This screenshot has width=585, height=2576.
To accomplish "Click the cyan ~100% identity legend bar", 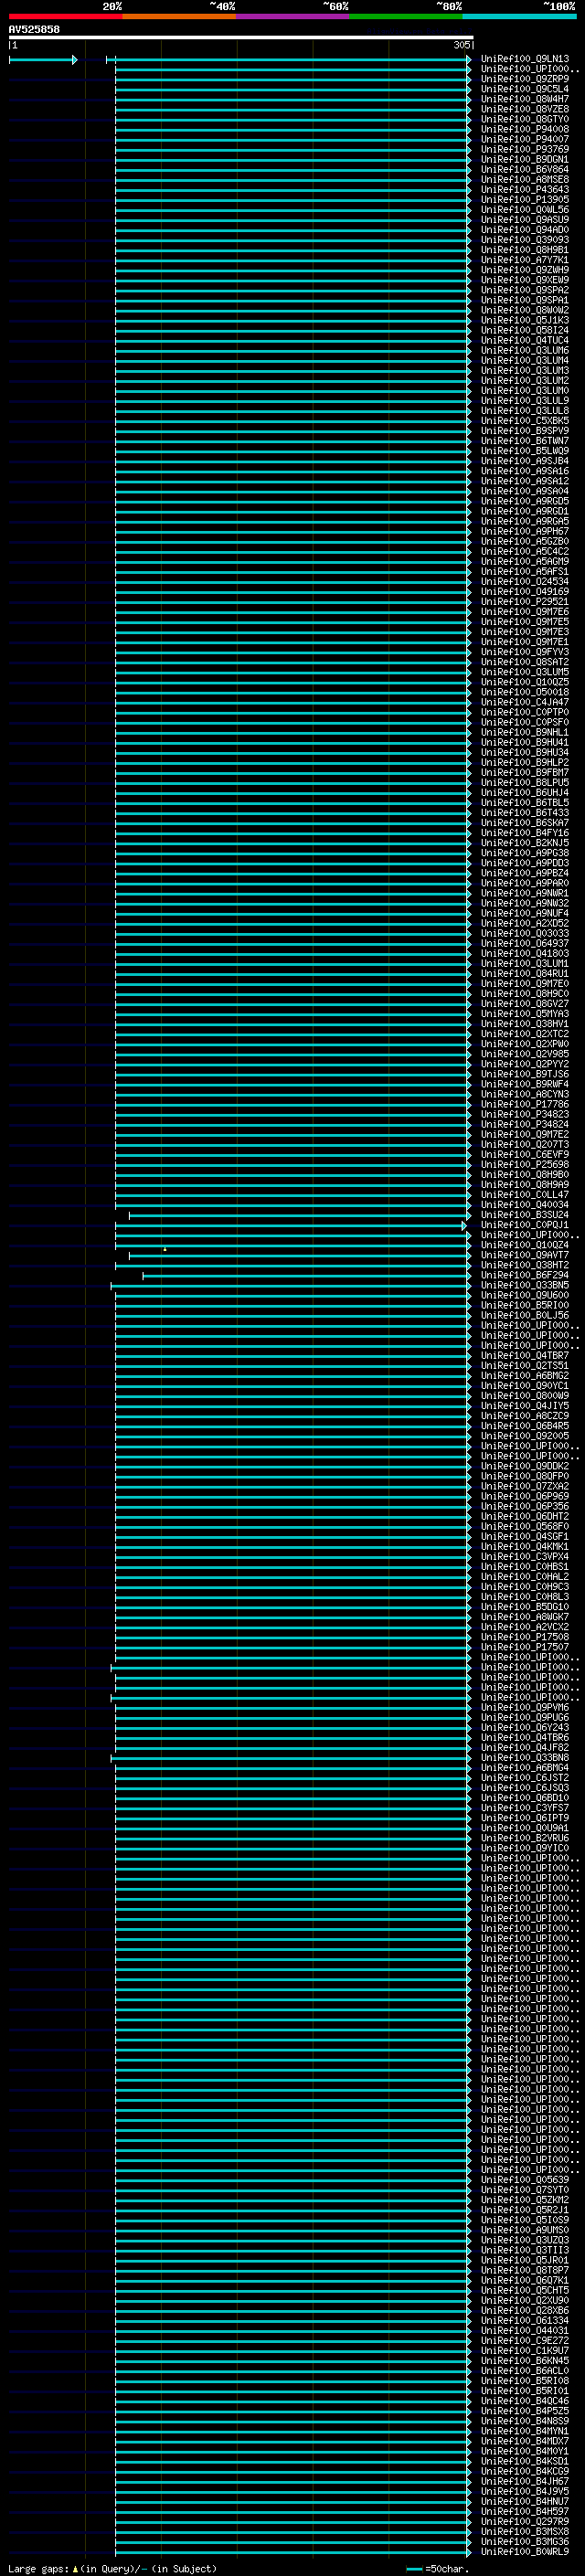I will tap(519, 16).
